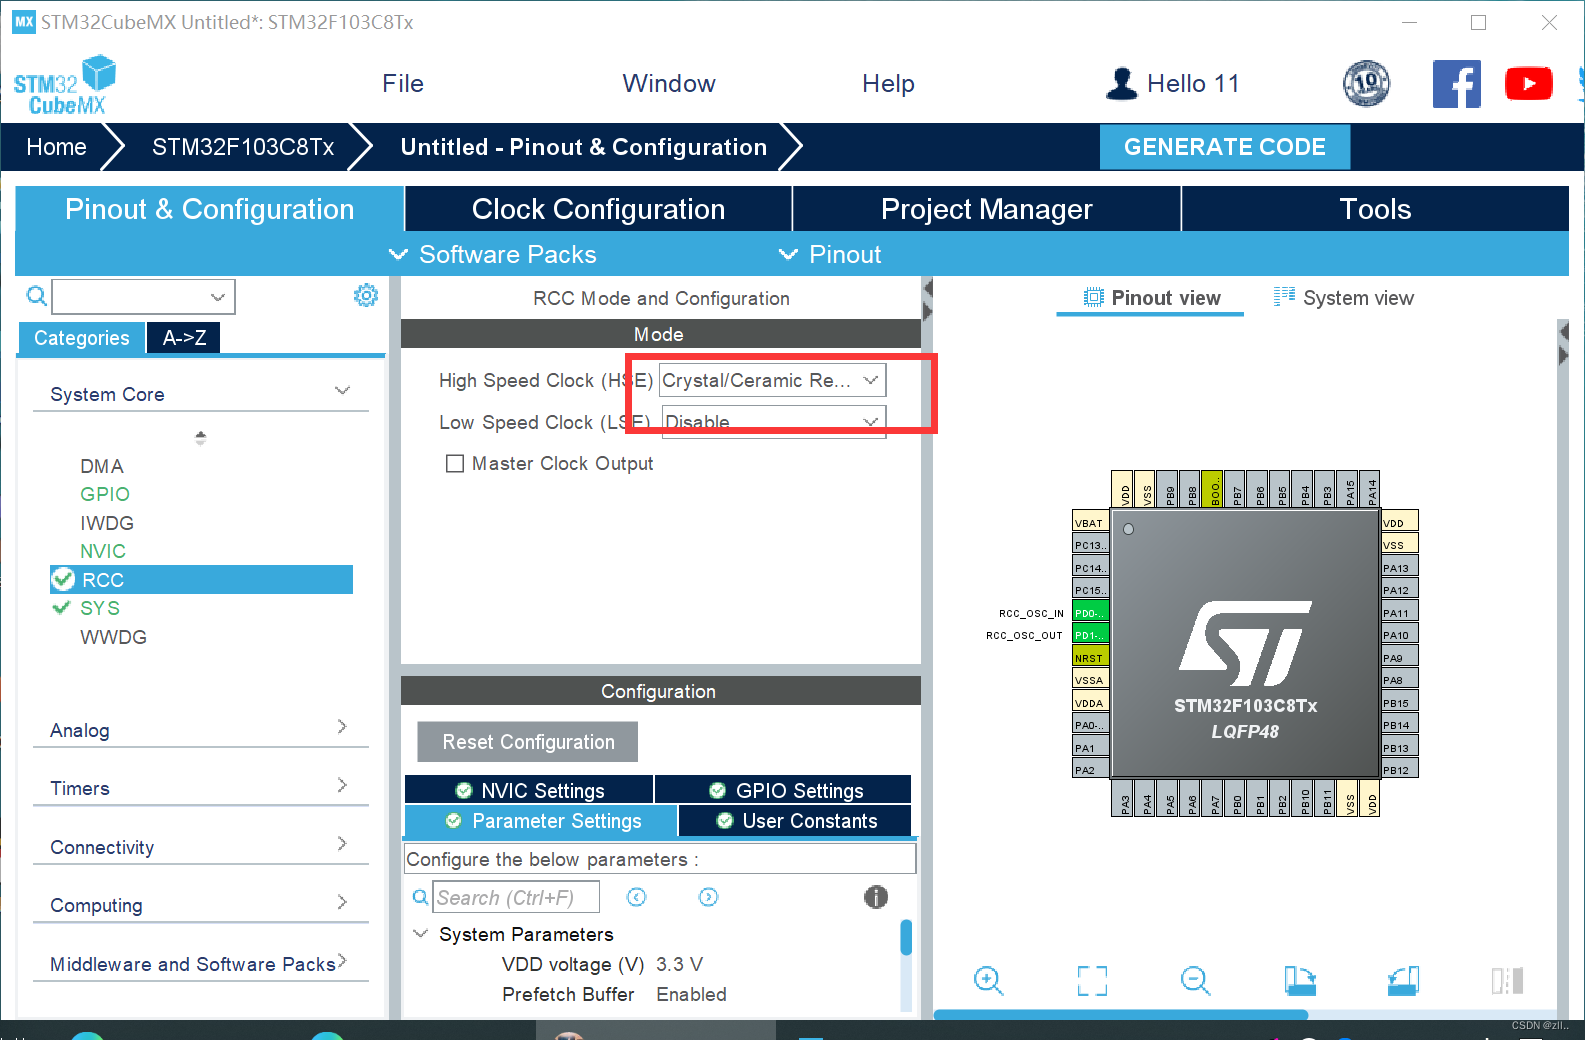Switch to System view
1585x1040 pixels.
coord(1343,298)
